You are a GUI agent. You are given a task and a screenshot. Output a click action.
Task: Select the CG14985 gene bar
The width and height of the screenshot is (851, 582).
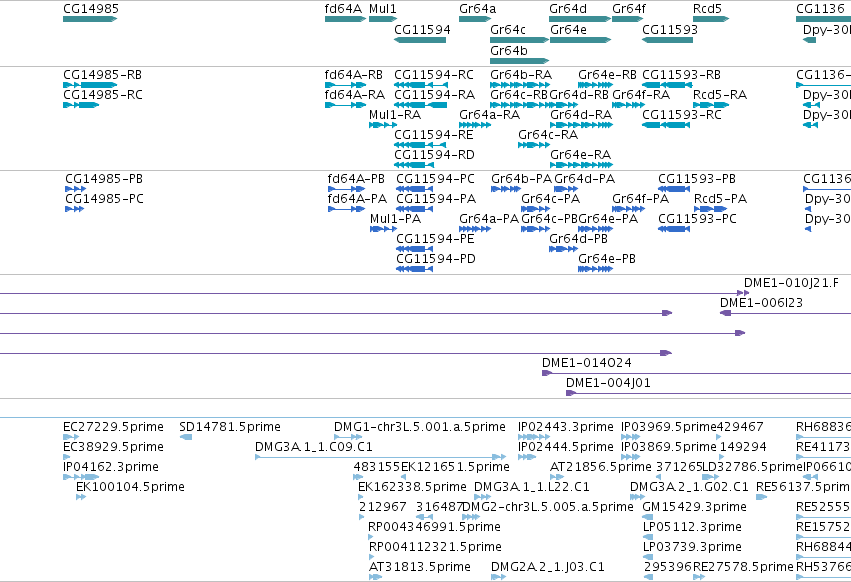(x=90, y=19)
